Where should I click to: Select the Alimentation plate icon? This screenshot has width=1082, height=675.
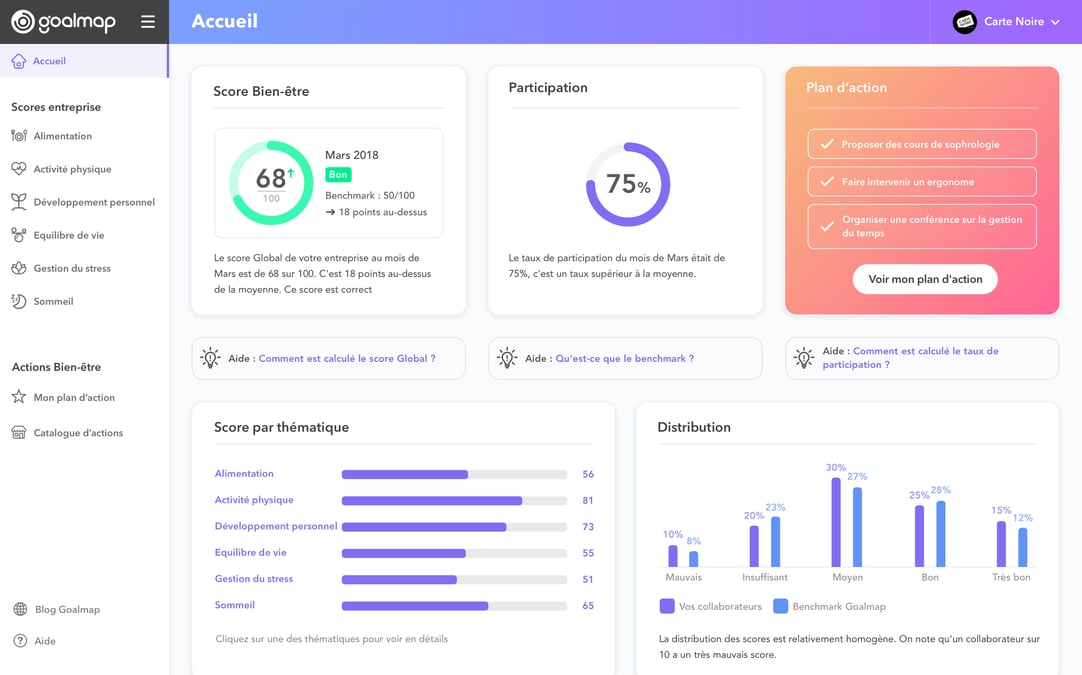(x=19, y=136)
